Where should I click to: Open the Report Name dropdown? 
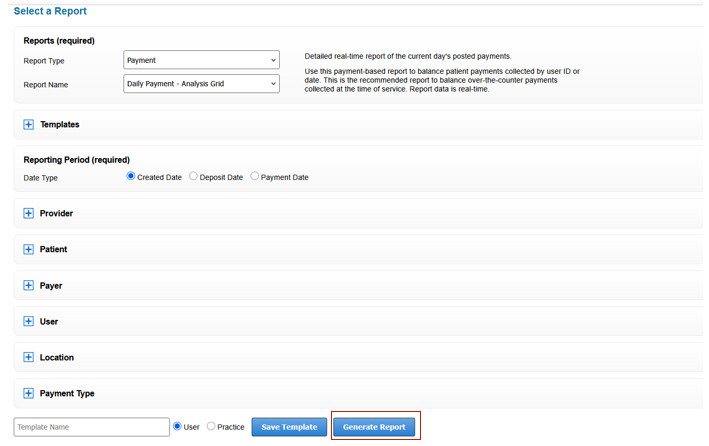tap(201, 85)
